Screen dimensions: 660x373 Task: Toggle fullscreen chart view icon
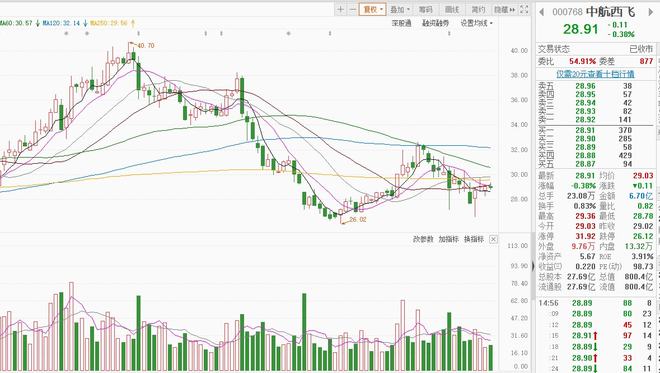tap(524, 9)
